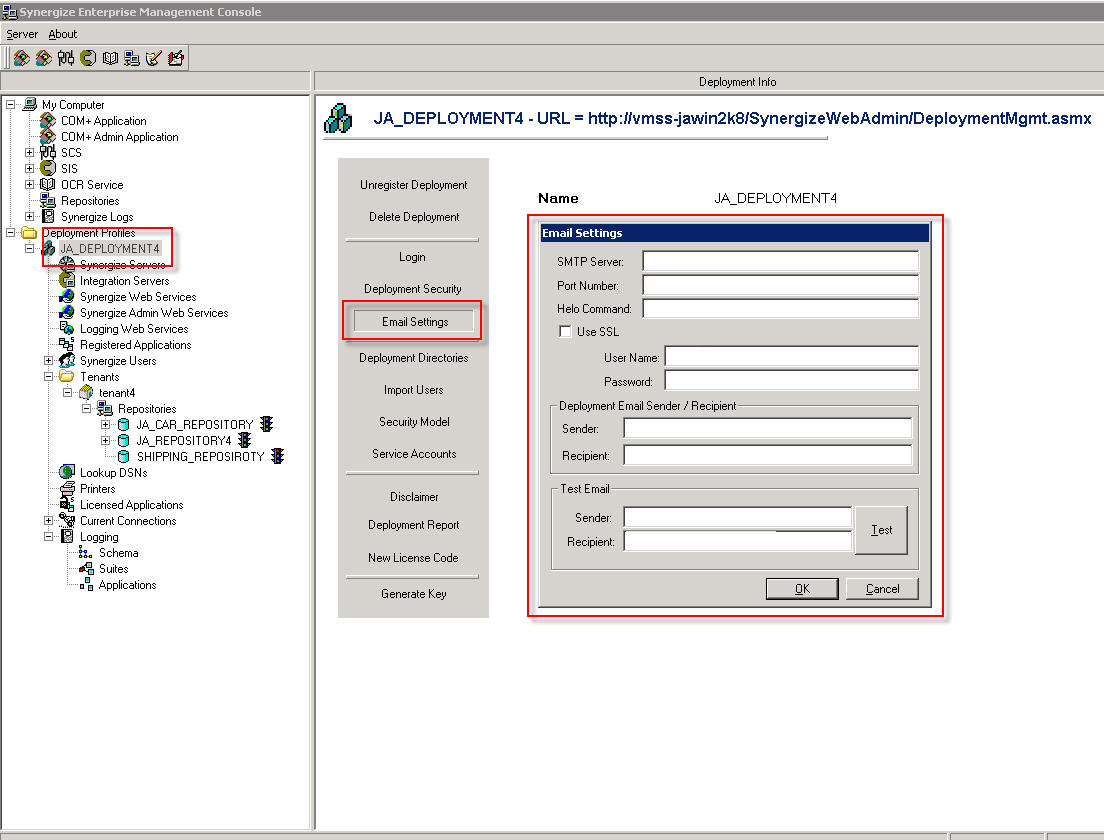Click the OCR Service book toolbar icon
The height and width of the screenshot is (840, 1104).
coord(110,58)
